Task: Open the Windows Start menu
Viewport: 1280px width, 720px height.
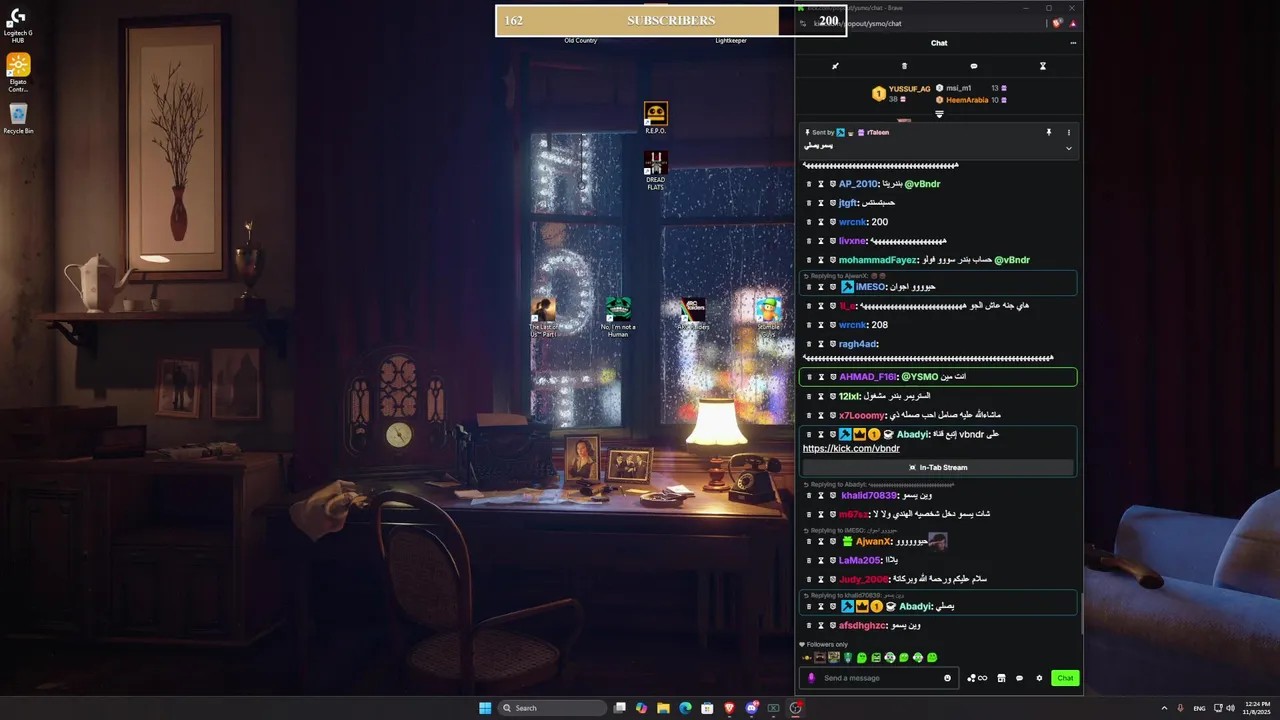Action: [485, 708]
